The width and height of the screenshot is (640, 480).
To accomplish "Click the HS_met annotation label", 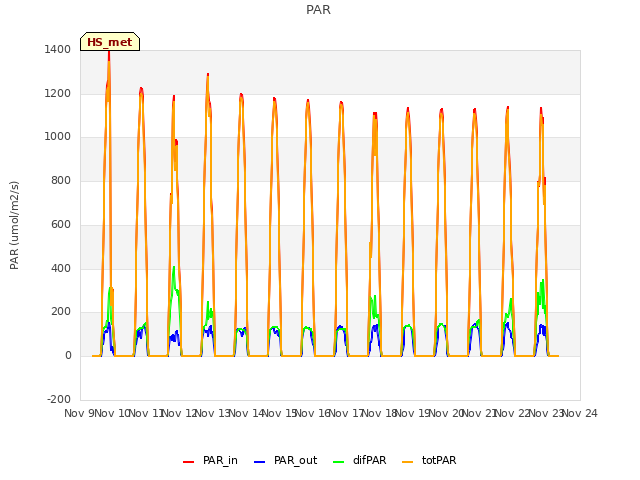I will (x=110, y=42).
